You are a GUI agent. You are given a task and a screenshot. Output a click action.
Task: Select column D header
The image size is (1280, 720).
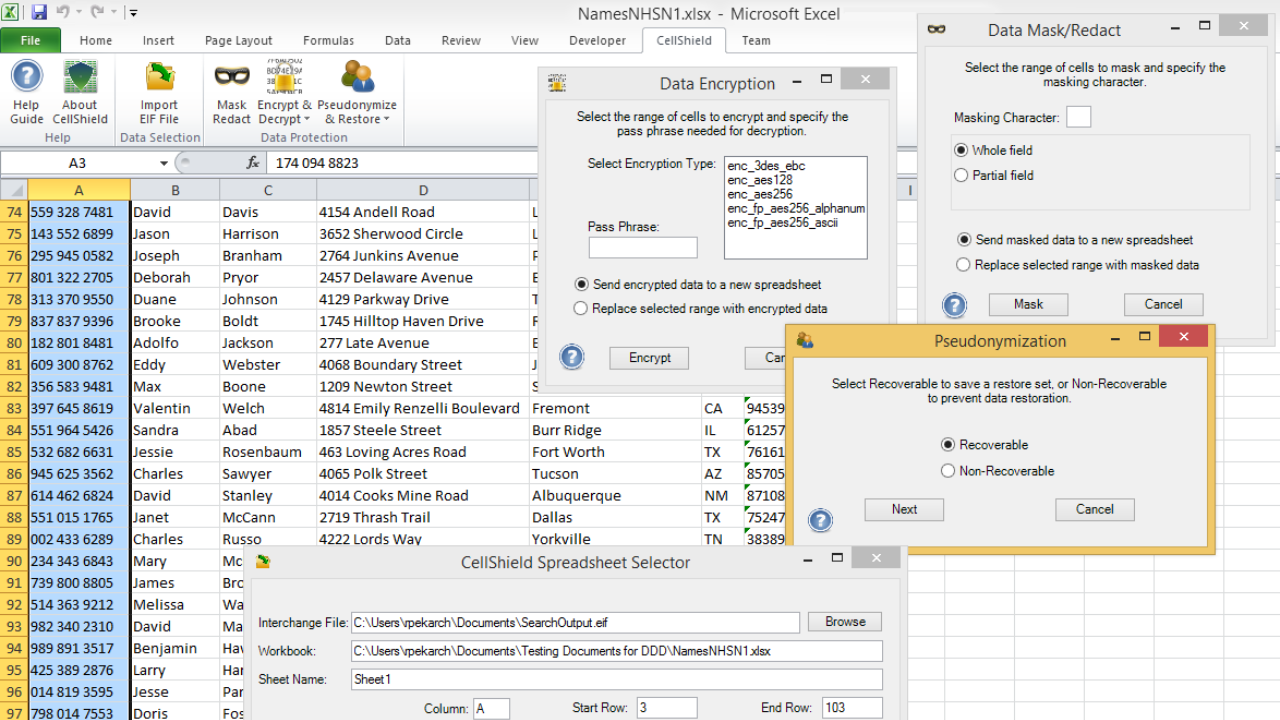pos(423,190)
